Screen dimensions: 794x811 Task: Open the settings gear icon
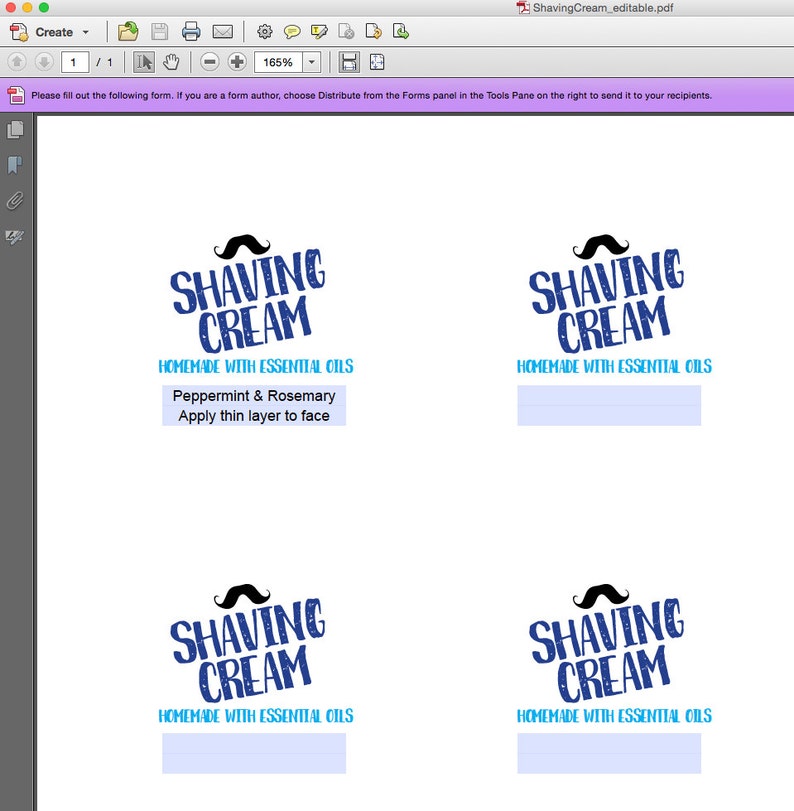(x=264, y=32)
